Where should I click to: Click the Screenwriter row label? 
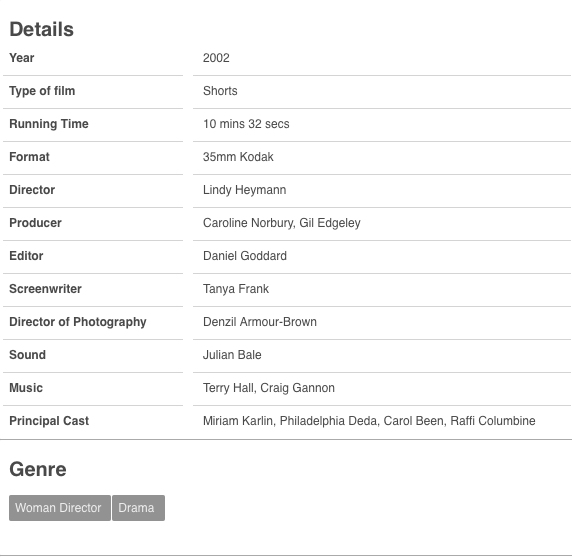[x=45, y=289]
